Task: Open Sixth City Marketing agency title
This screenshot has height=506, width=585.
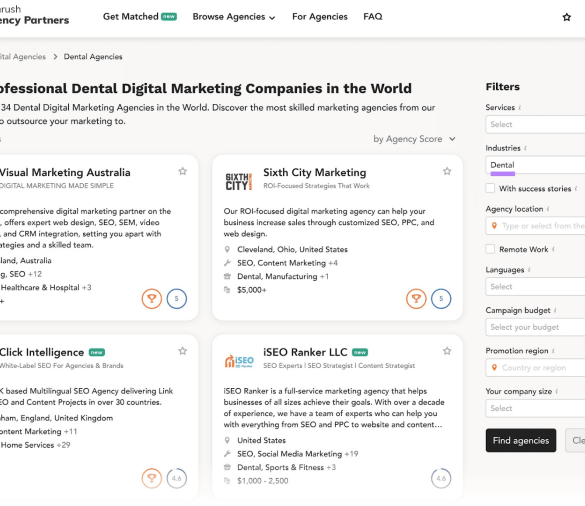Action: 315,172
